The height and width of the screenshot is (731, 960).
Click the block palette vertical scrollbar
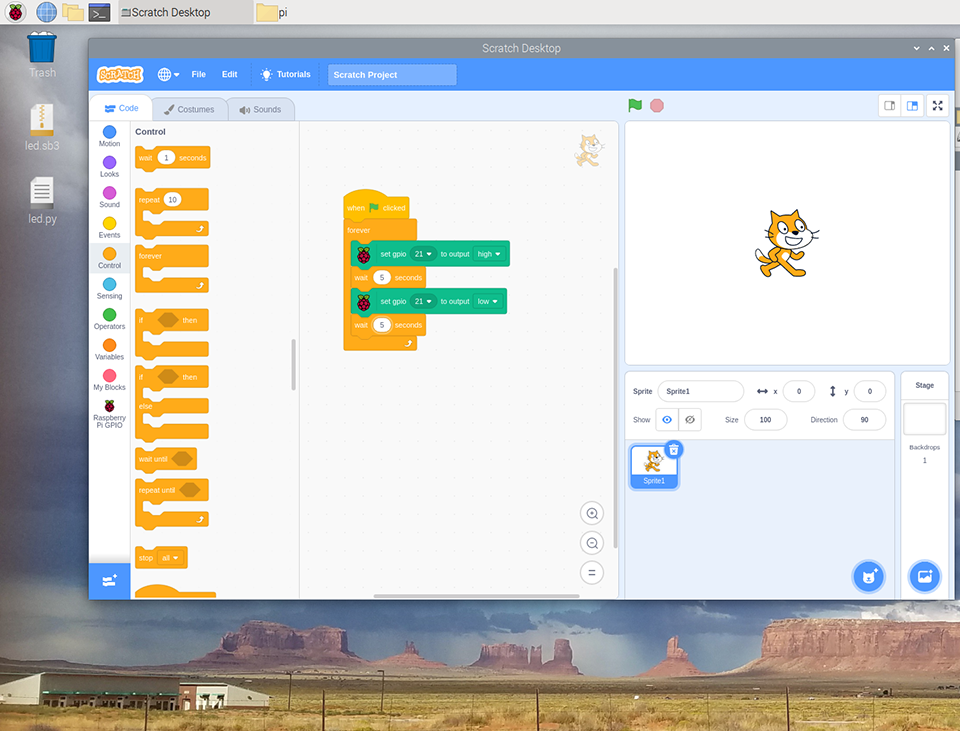tap(293, 364)
